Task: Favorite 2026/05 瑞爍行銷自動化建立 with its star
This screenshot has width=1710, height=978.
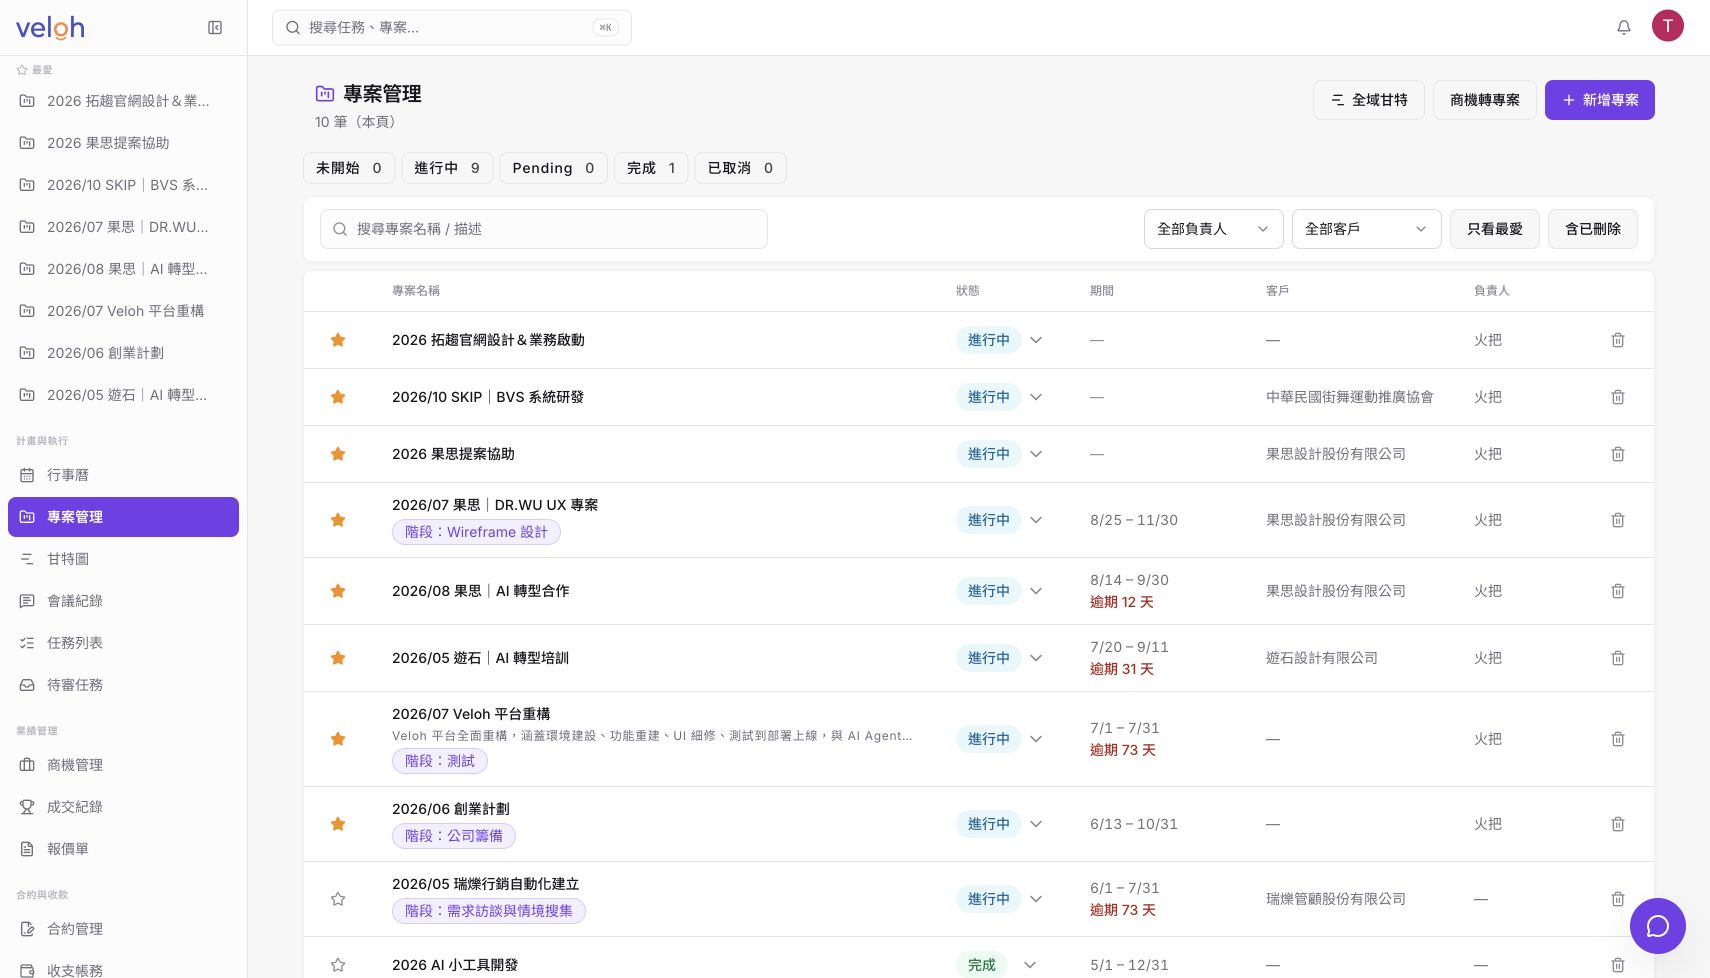Action: [x=338, y=899]
